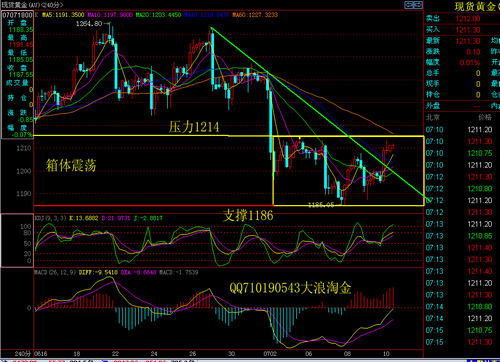Click the MA5 indicator label
Viewport: 500px width, 362px height.
(x=63, y=15)
